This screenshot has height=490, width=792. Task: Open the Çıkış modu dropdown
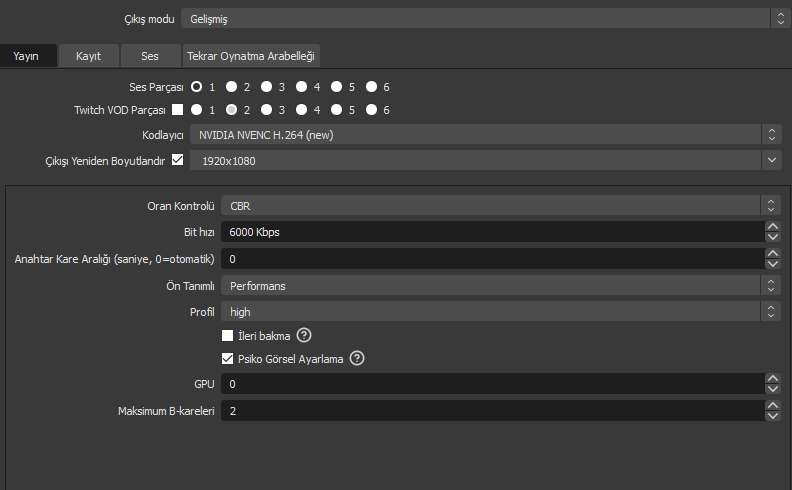click(484, 19)
